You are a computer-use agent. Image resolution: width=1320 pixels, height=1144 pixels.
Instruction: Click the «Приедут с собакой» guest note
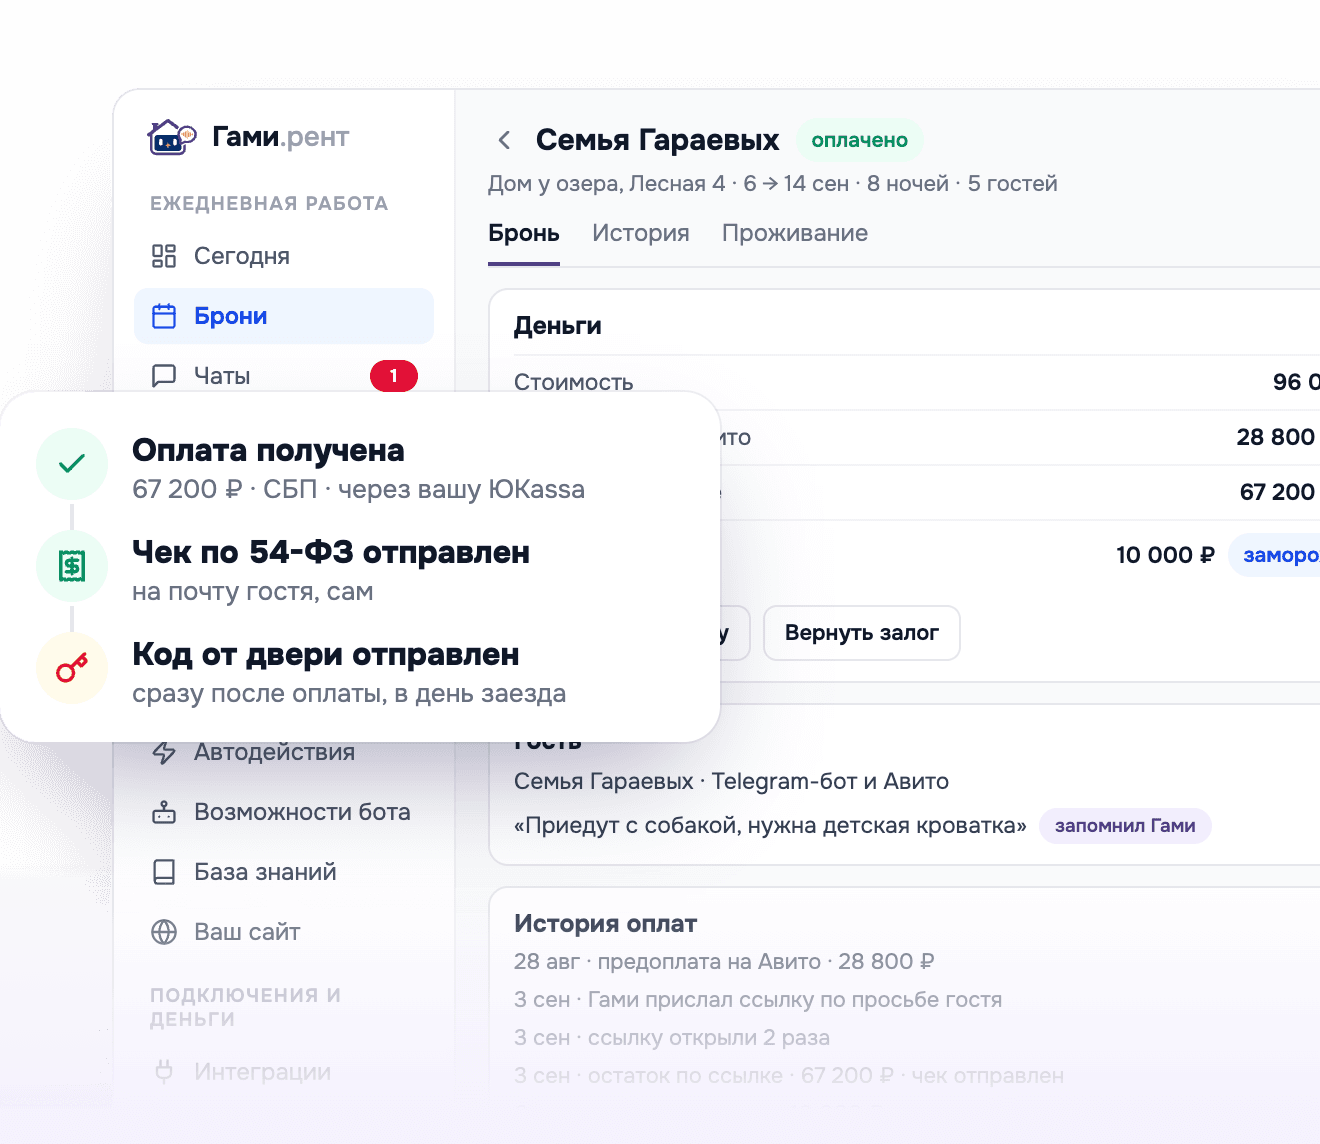click(770, 826)
